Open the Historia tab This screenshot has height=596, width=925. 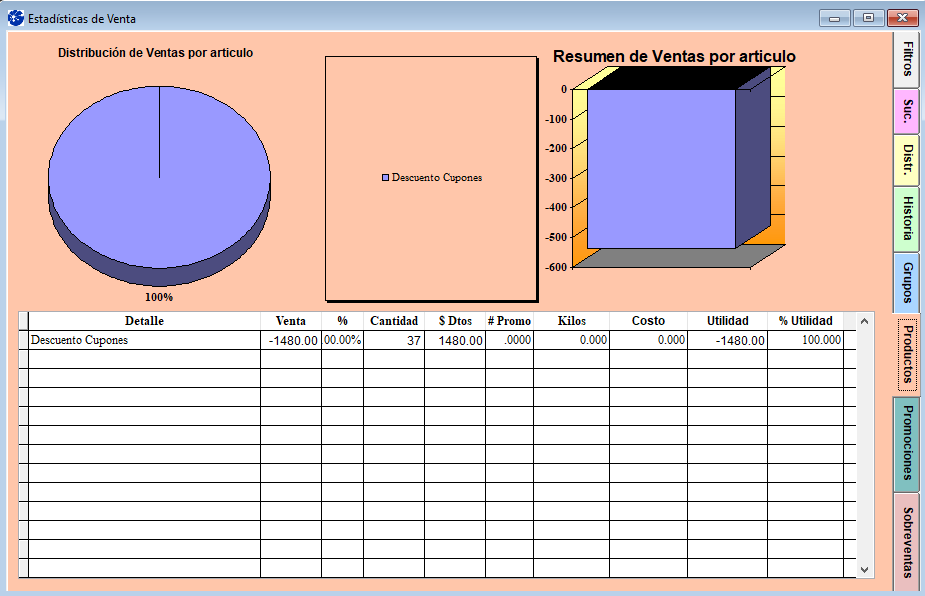pos(907,218)
